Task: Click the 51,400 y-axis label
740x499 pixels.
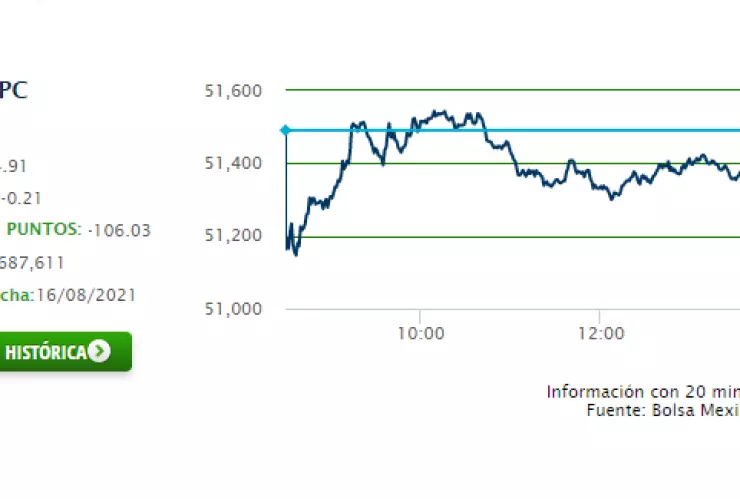Action: point(232,163)
